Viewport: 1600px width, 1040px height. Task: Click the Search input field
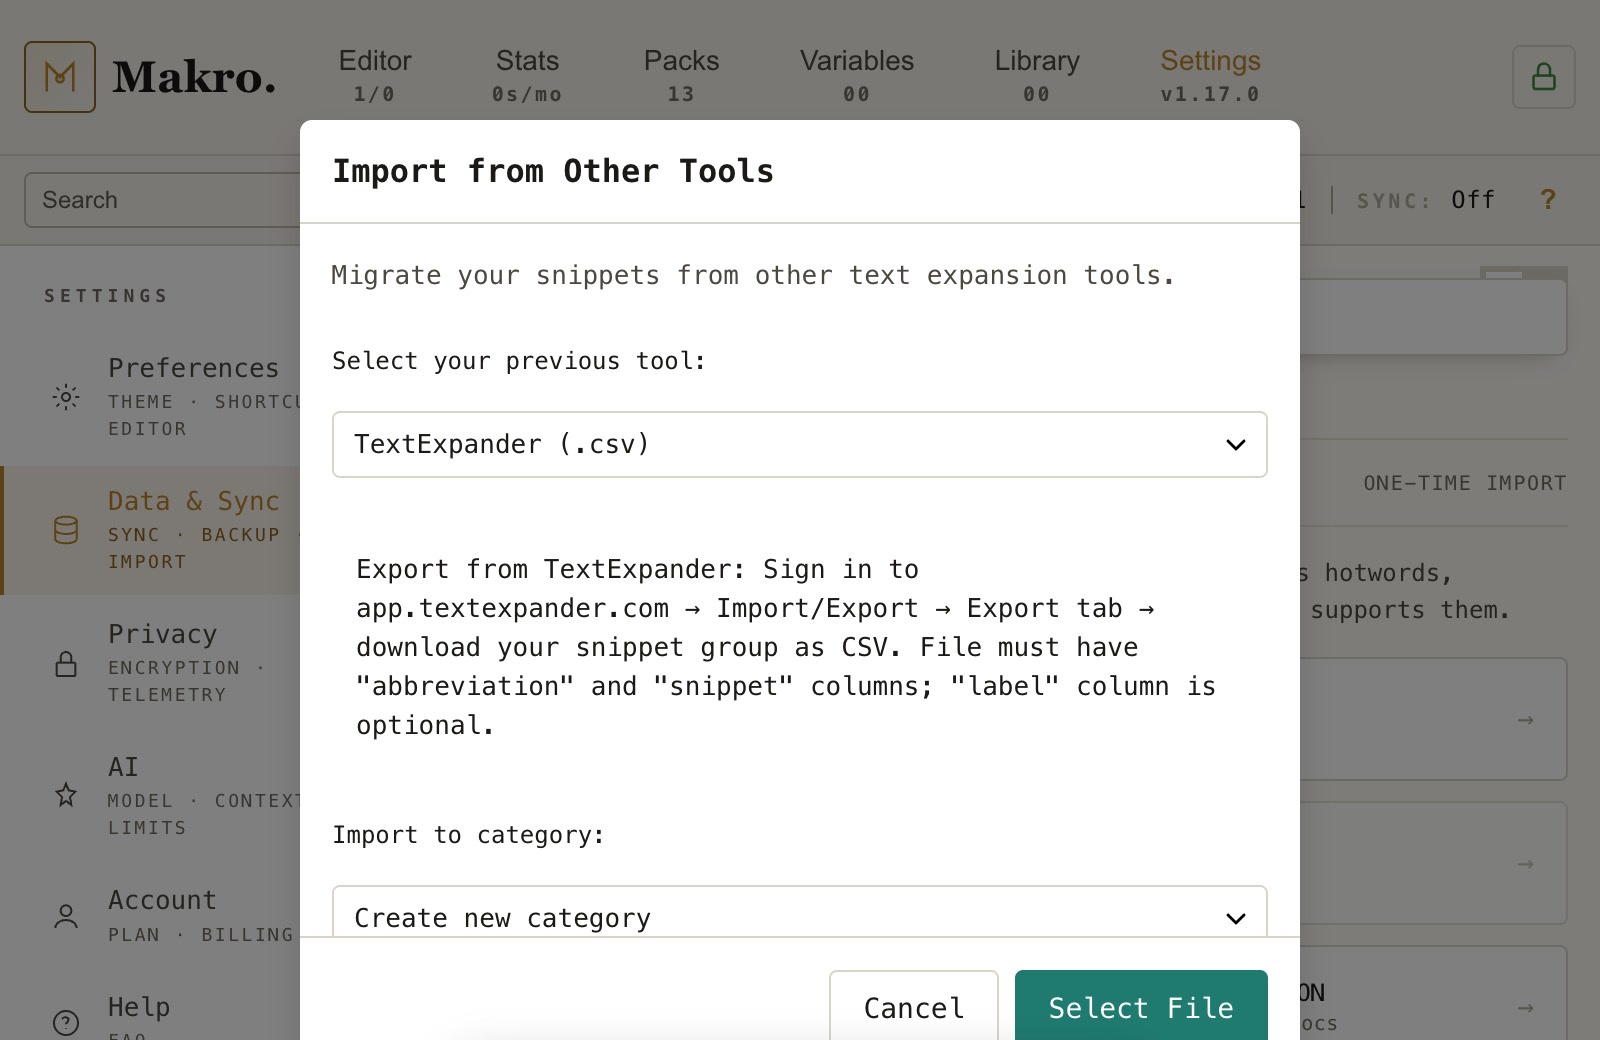(x=162, y=200)
